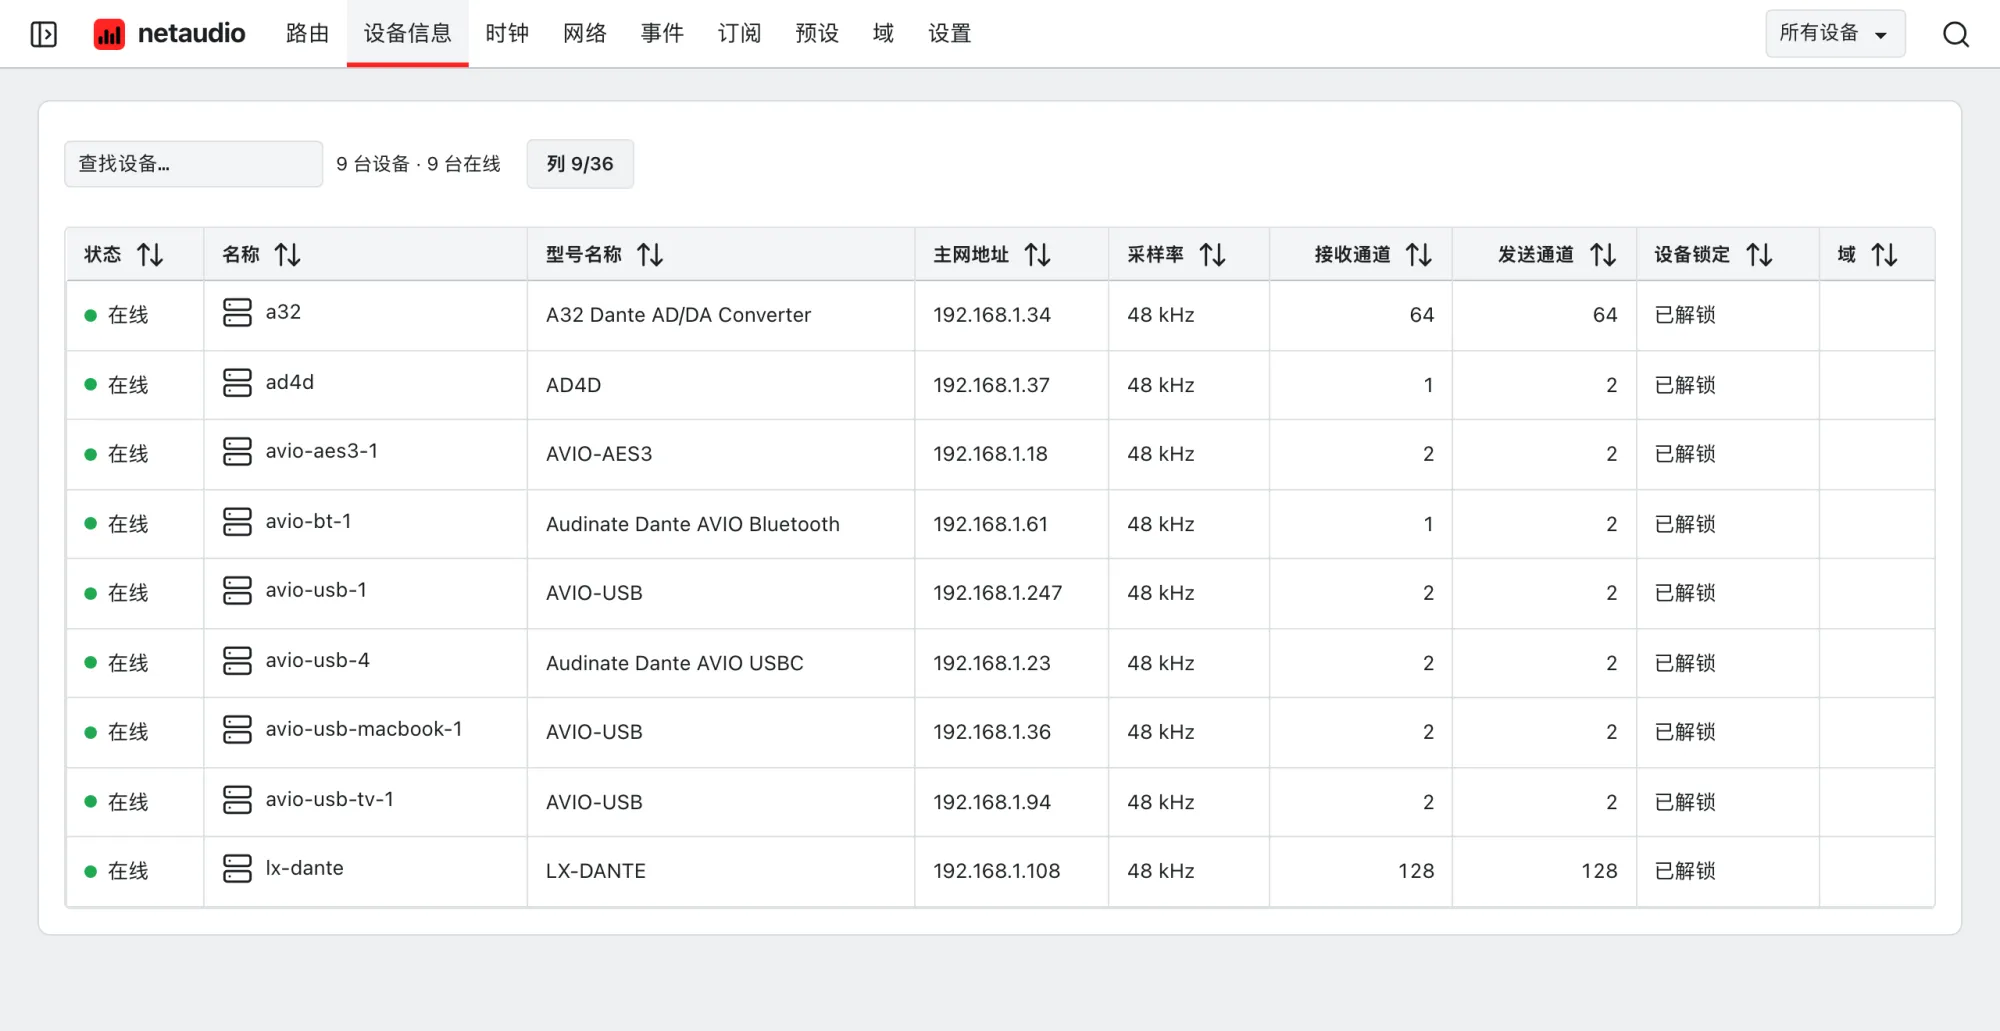Sort by 设备锁定 column arrows
Screen dimensions: 2000x1031
1759,255
